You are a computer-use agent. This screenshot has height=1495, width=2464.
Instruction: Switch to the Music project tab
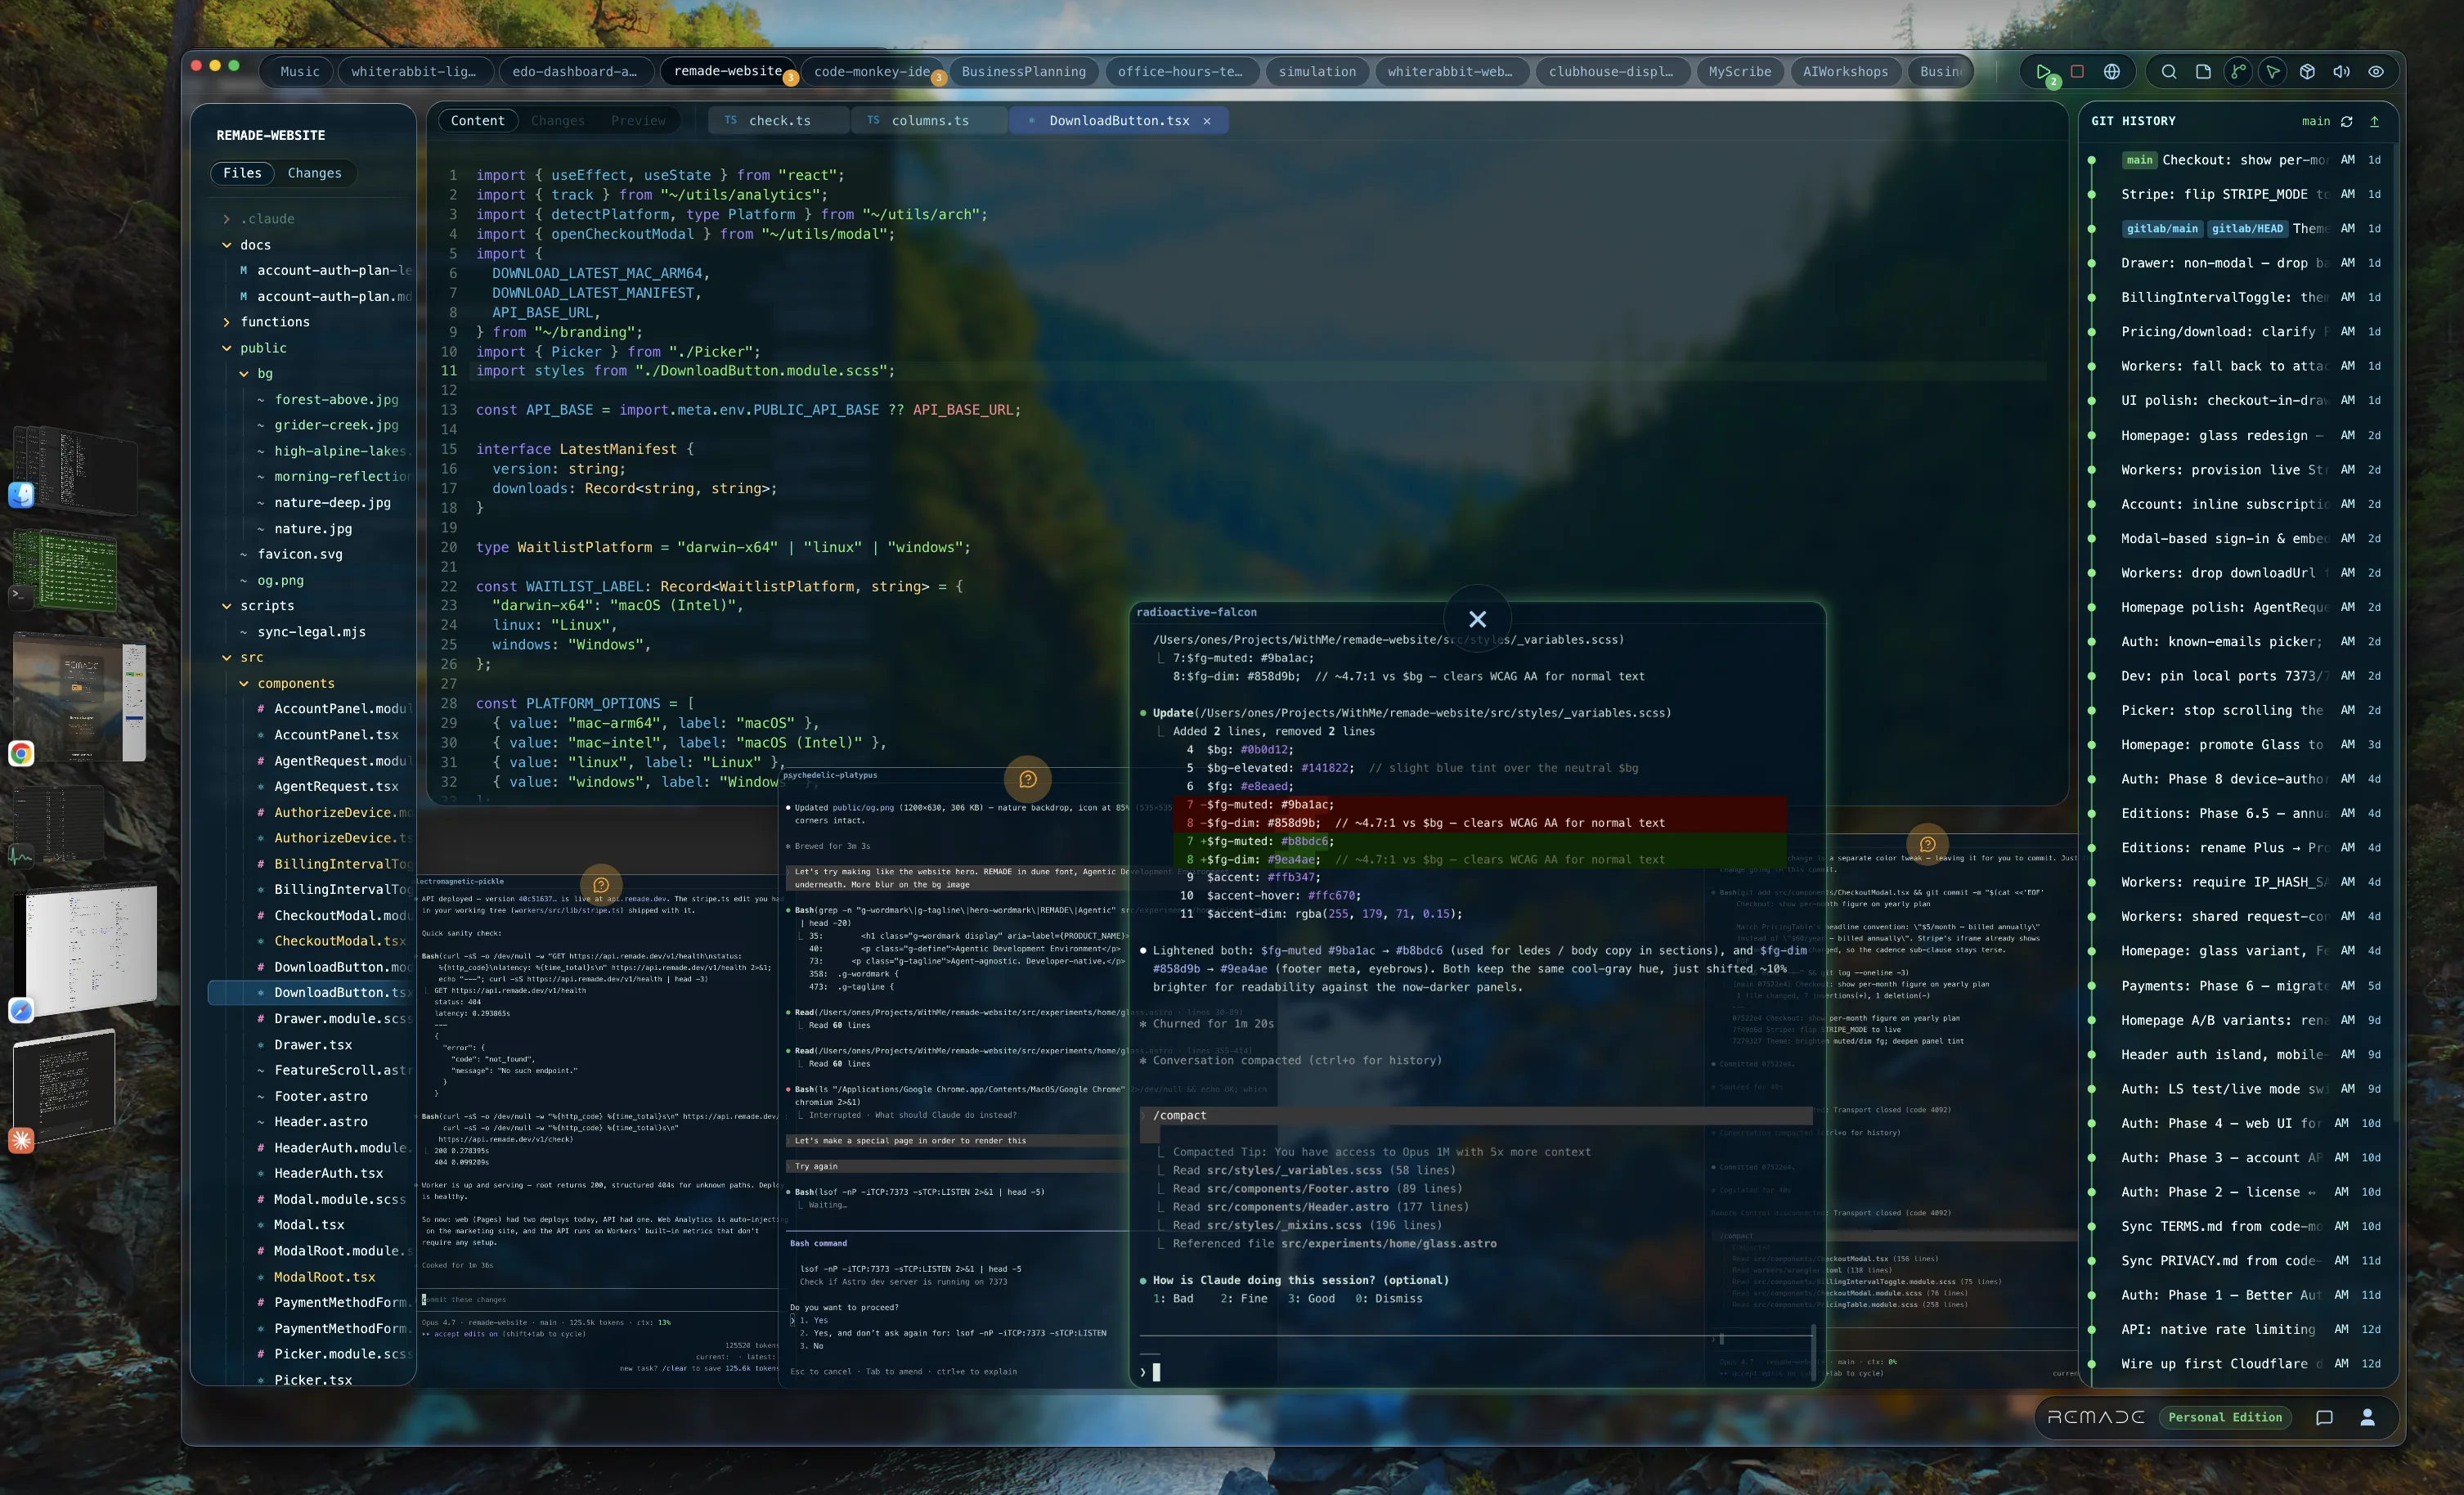(x=300, y=72)
